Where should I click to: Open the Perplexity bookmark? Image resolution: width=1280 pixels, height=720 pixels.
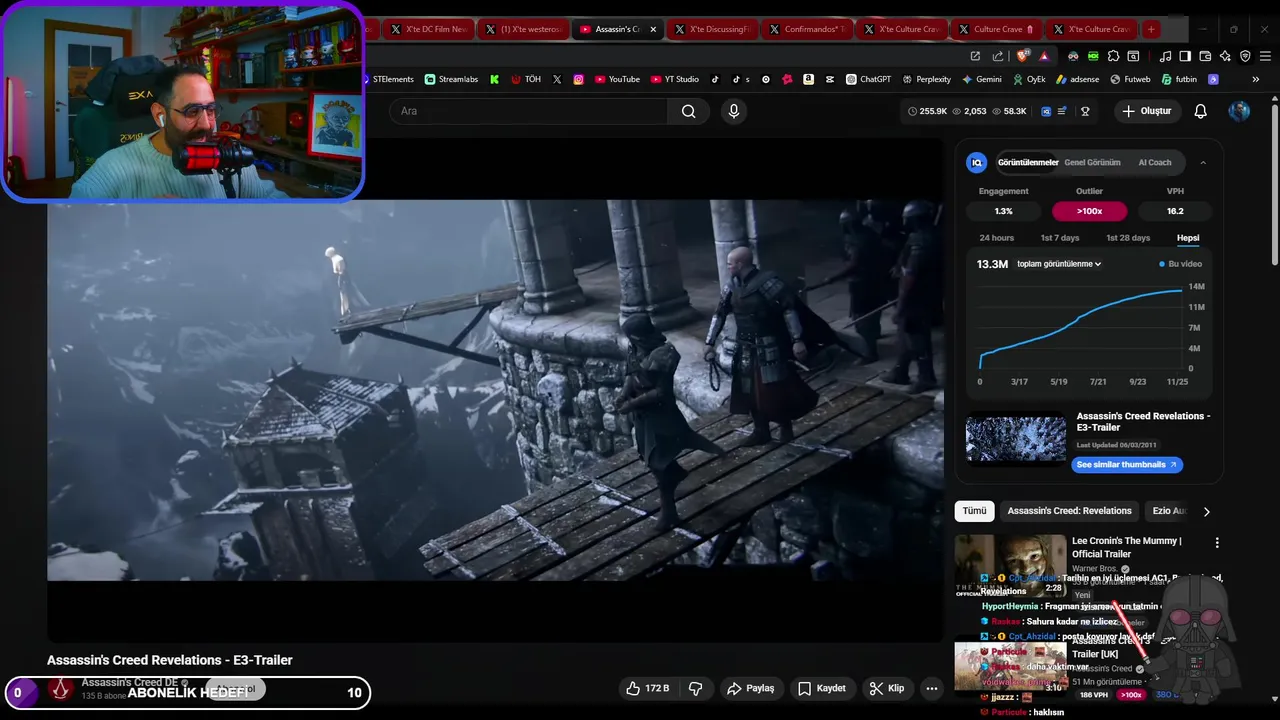(x=927, y=79)
